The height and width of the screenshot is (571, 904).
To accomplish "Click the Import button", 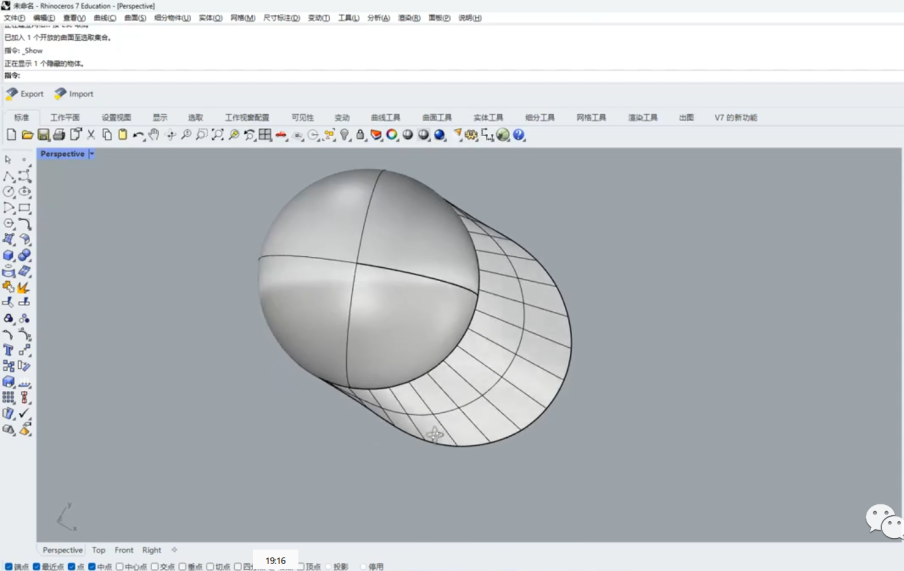I will [74, 94].
